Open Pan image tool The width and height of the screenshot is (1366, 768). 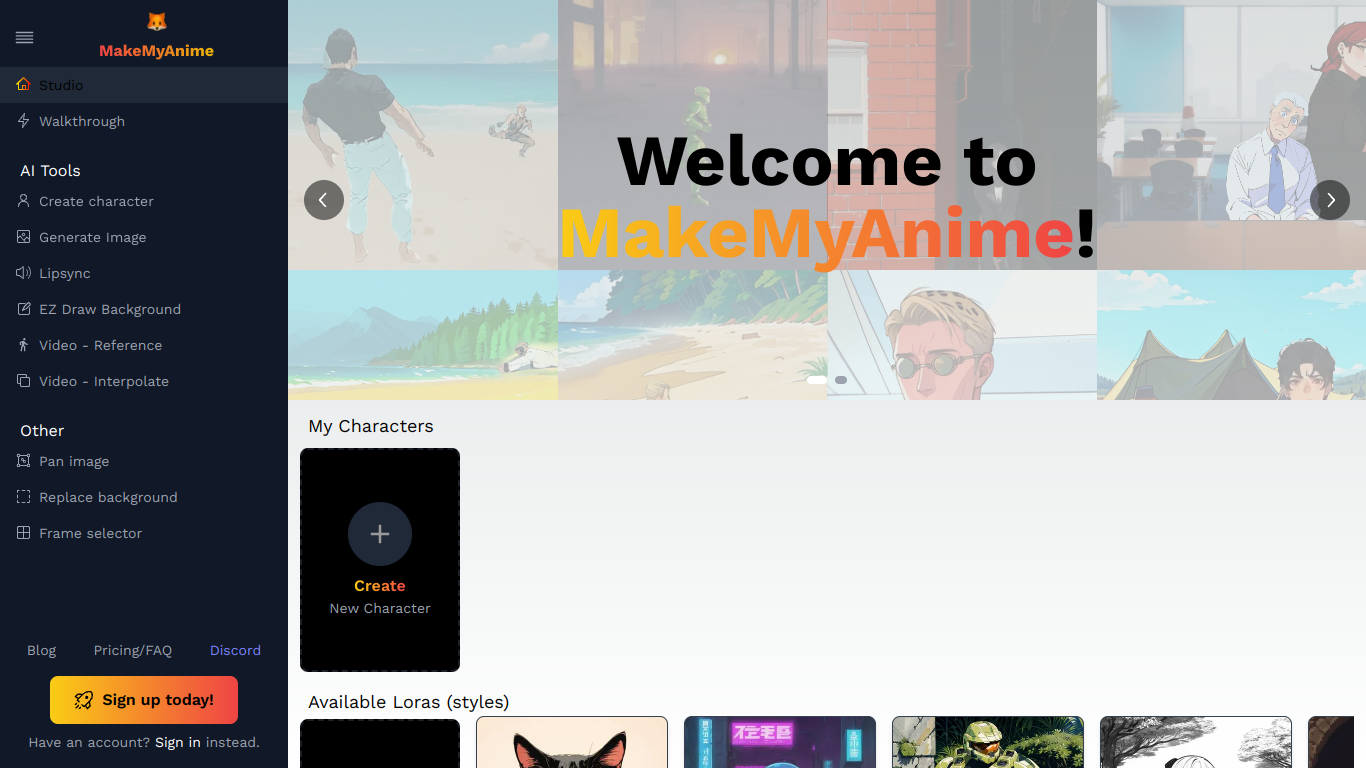pyautogui.click(x=144, y=461)
